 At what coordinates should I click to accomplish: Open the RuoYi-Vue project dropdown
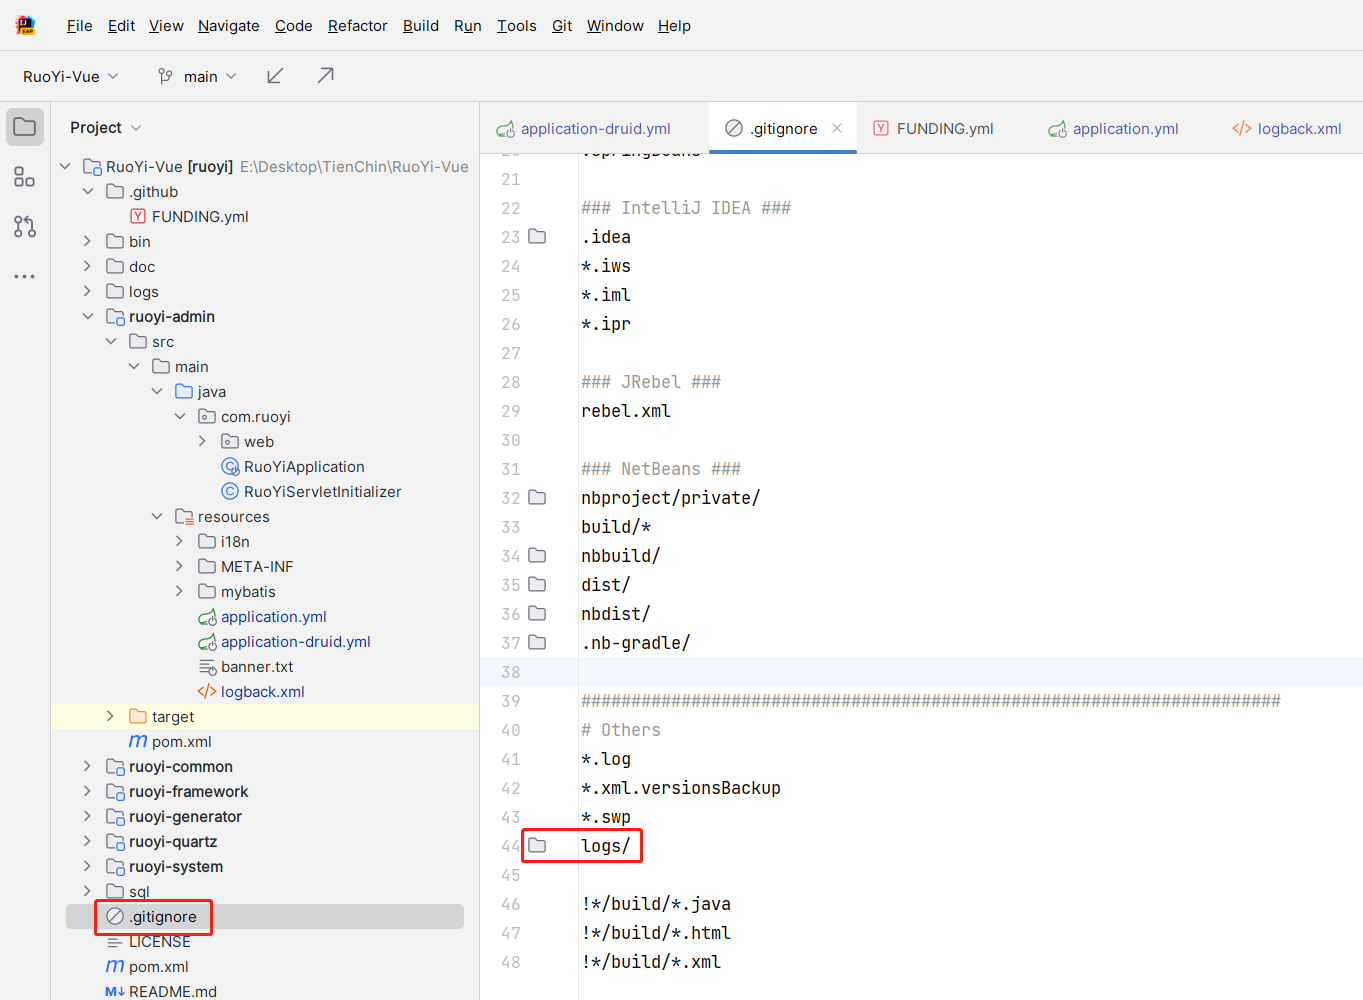pos(71,76)
